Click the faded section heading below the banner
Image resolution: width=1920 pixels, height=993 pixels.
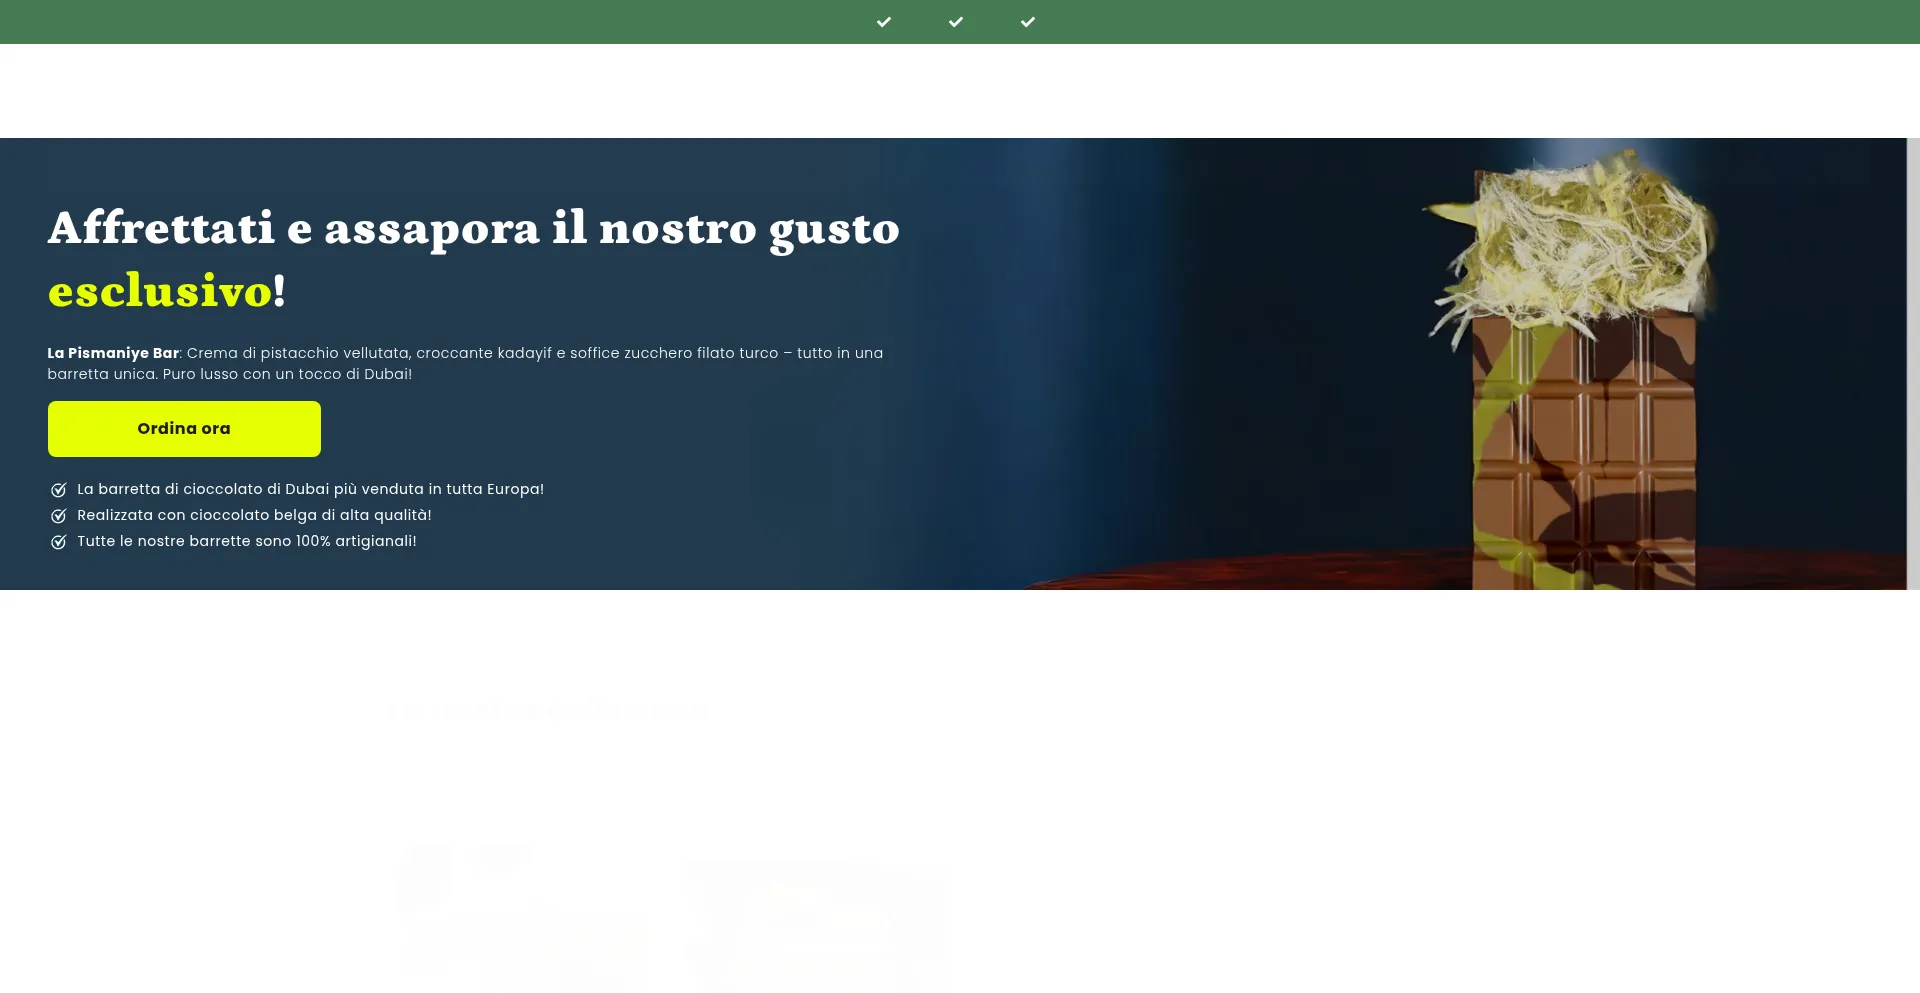548,711
